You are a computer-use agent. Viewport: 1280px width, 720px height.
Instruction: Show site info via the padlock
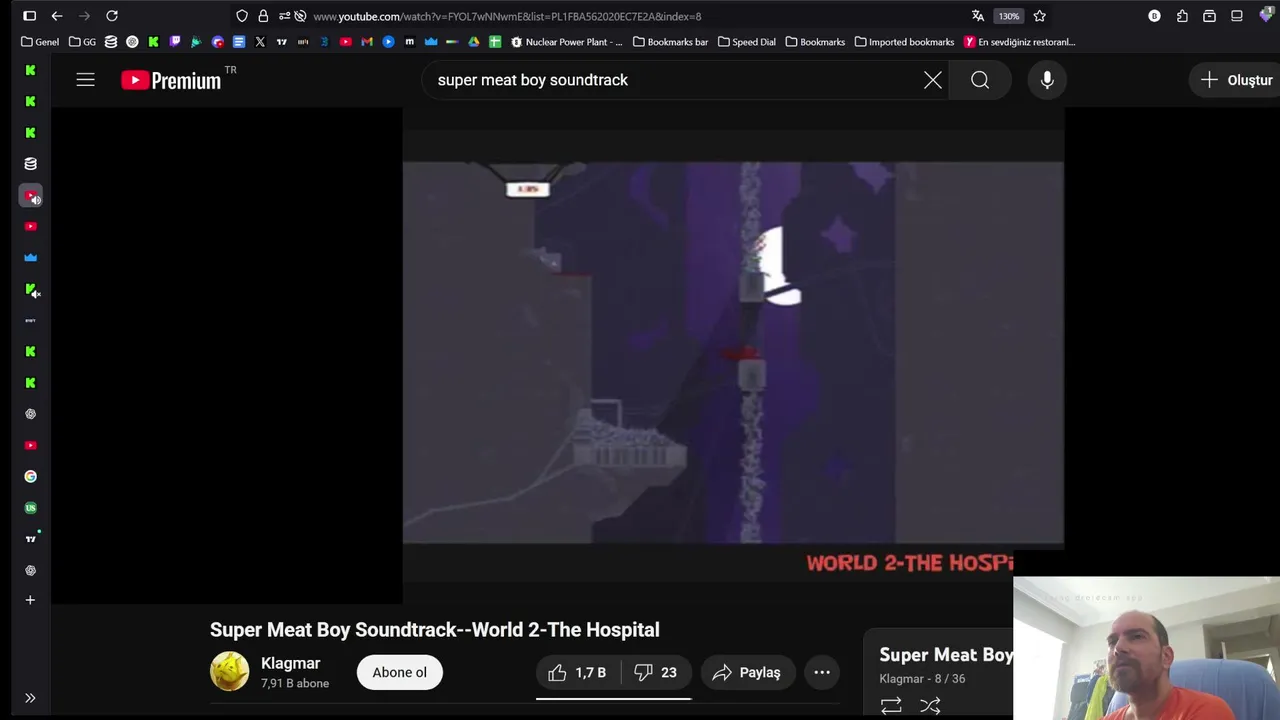263,16
